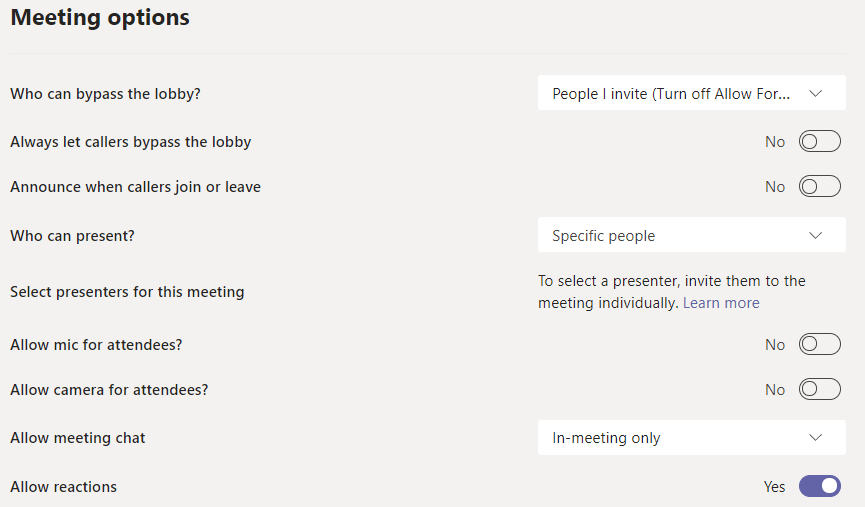Click chevron arrow of lobby bypass dropdown
The width and height of the screenshot is (865, 507).
pos(815,94)
